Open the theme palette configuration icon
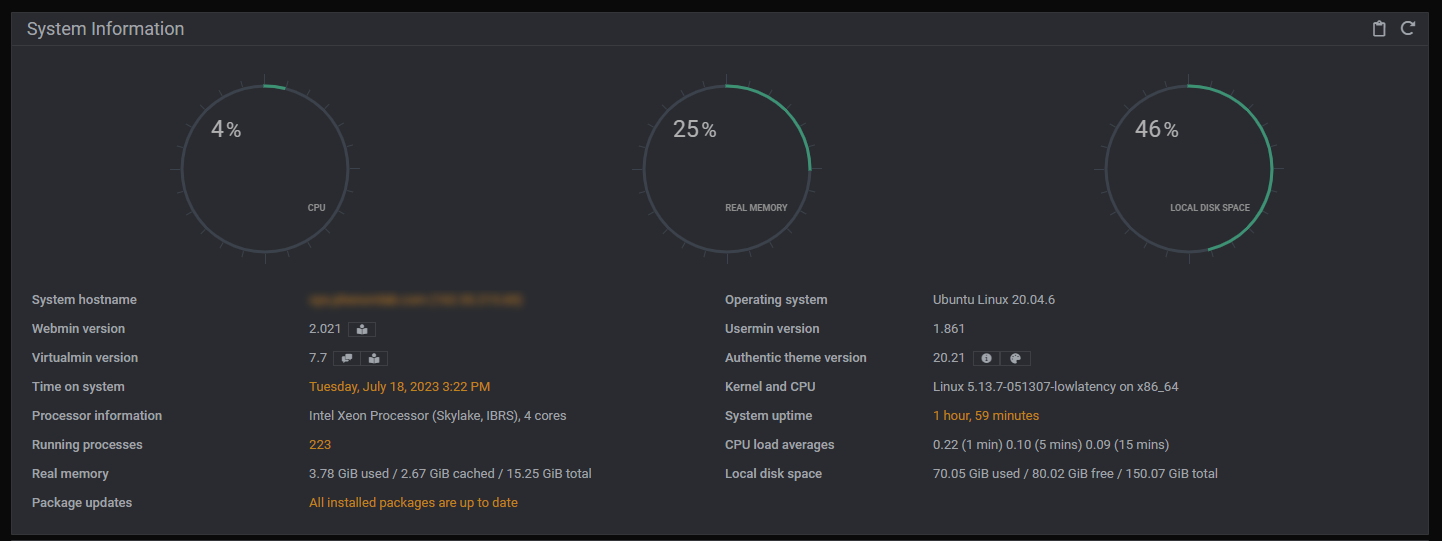Image resolution: width=1442 pixels, height=541 pixels. [x=1015, y=358]
